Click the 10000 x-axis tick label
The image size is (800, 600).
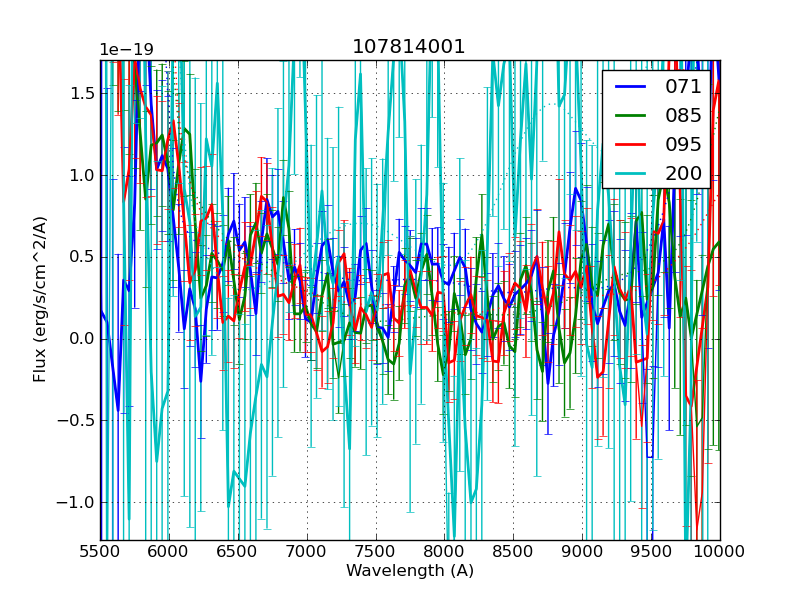click(720, 552)
